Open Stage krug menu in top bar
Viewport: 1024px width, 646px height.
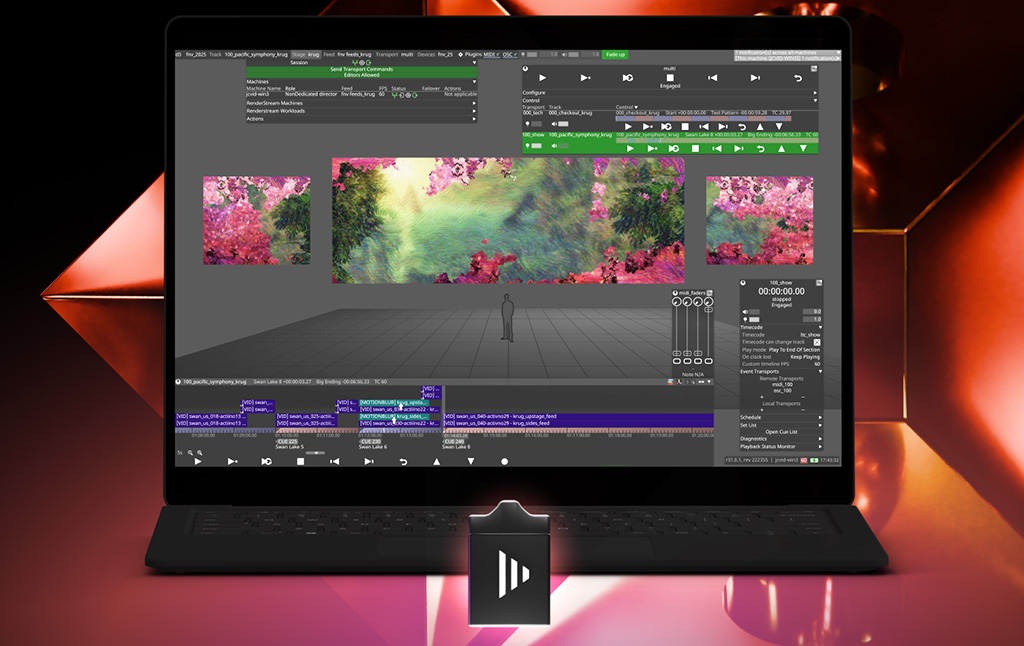point(306,55)
